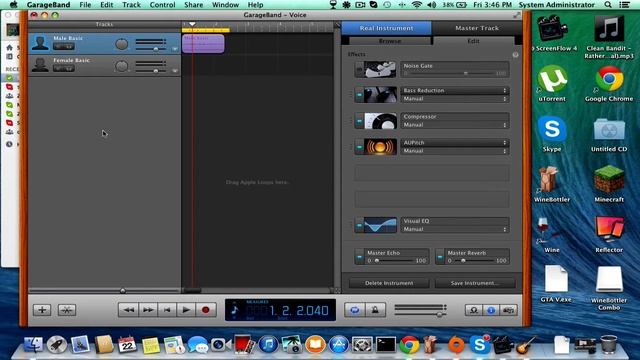Toggle the Compressor effect
The width and height of the screenshot is (640, 360).
click(359, 121)
